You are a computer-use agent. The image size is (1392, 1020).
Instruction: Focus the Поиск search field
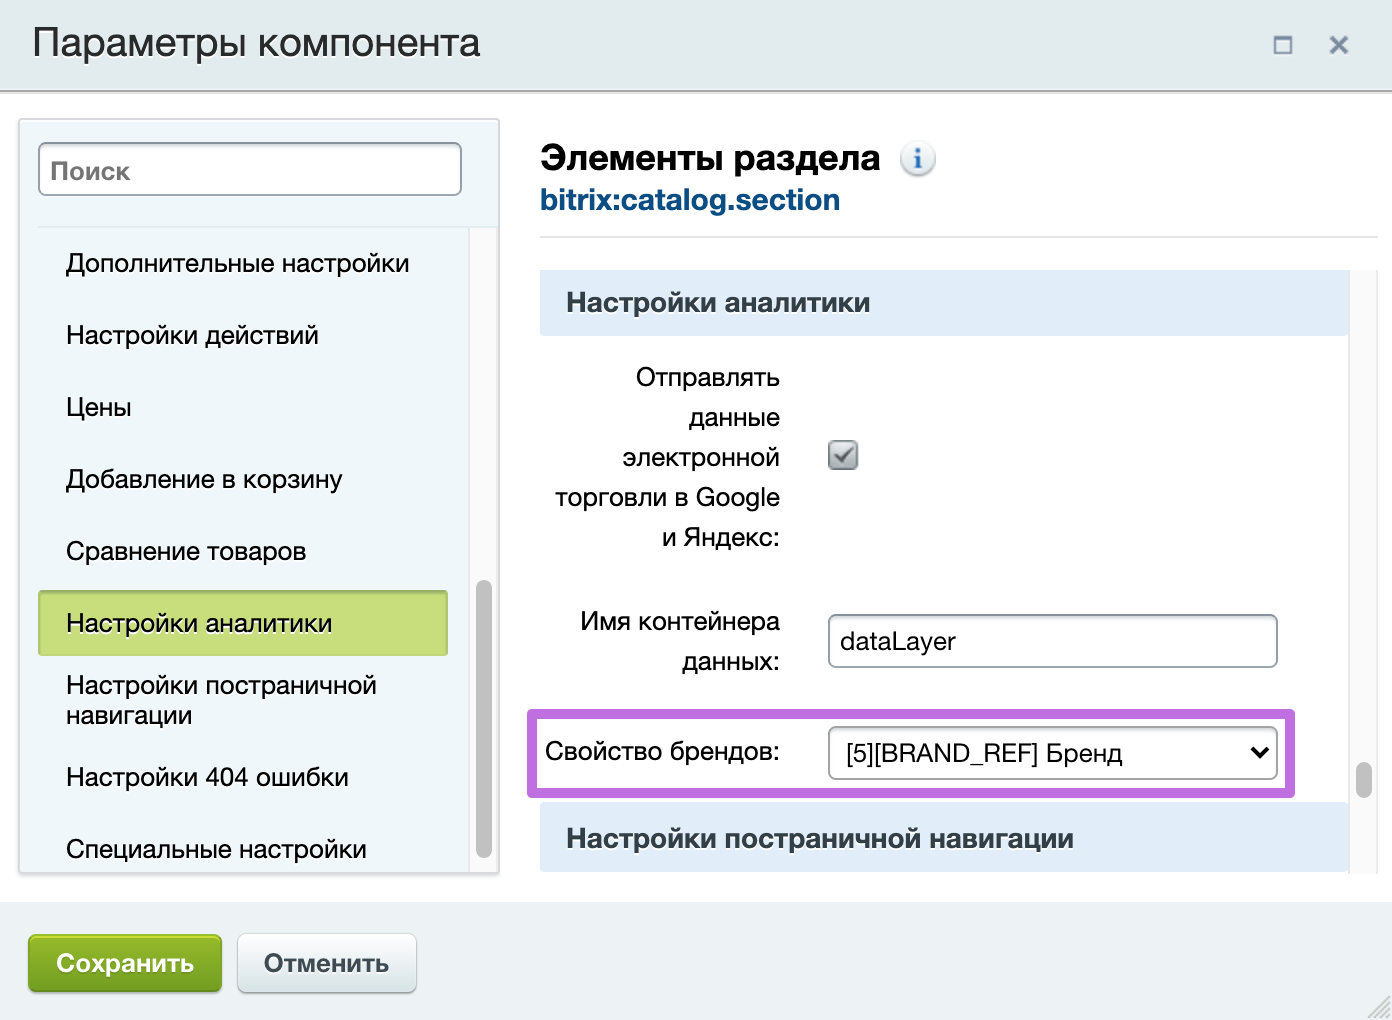pyautogui.click(x=250, y=169)
